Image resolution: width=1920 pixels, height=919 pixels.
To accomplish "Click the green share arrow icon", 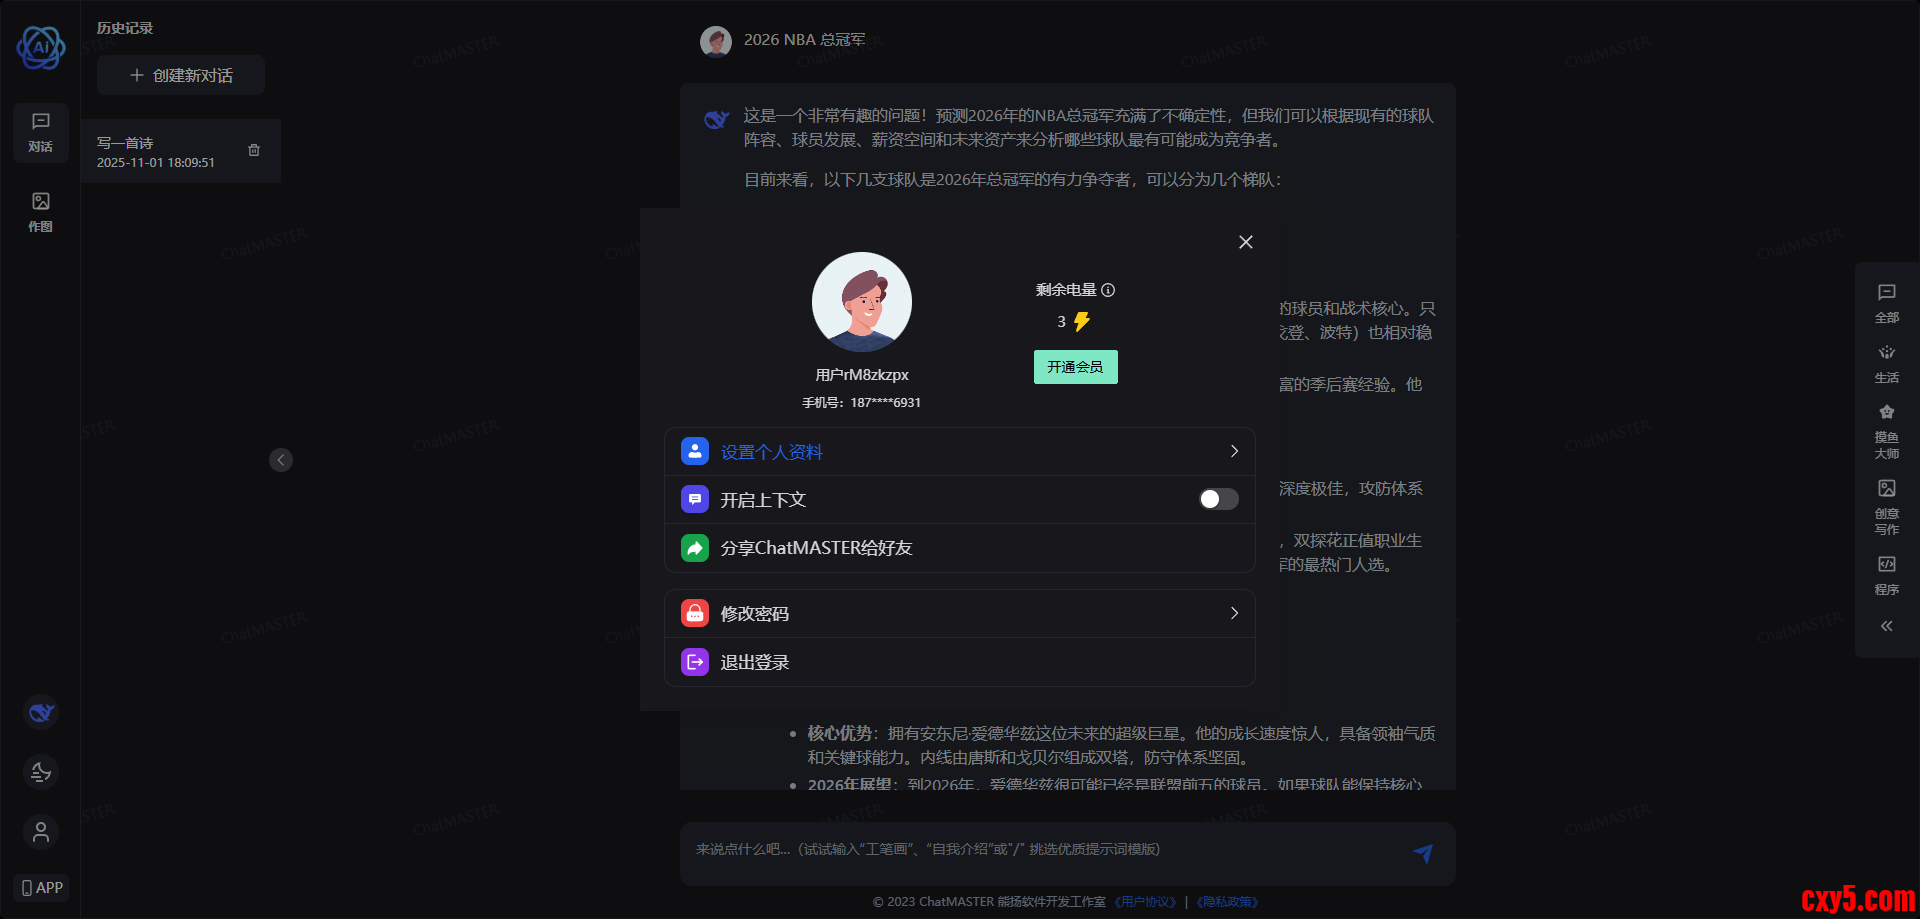I will [695, 548].
